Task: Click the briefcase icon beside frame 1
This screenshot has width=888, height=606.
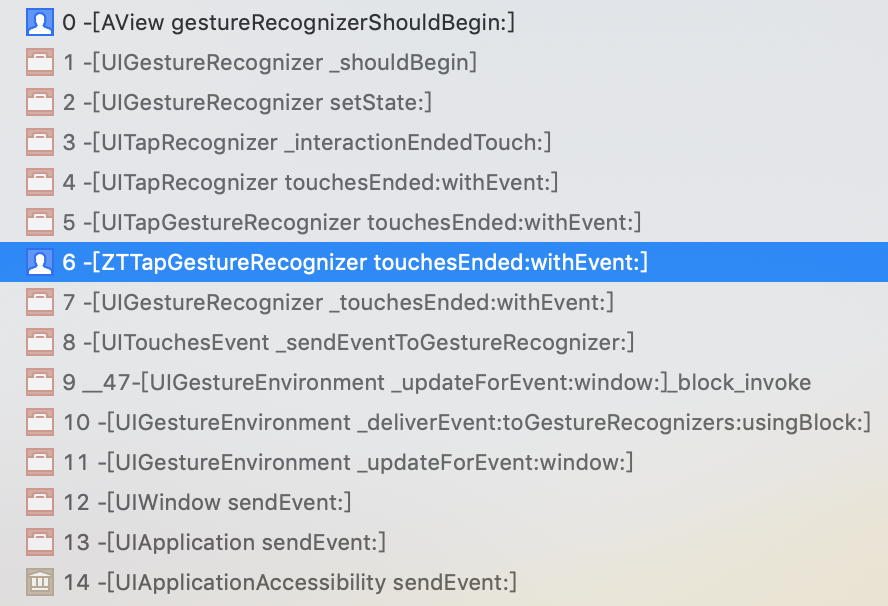Action: click(x=40, y=62)
